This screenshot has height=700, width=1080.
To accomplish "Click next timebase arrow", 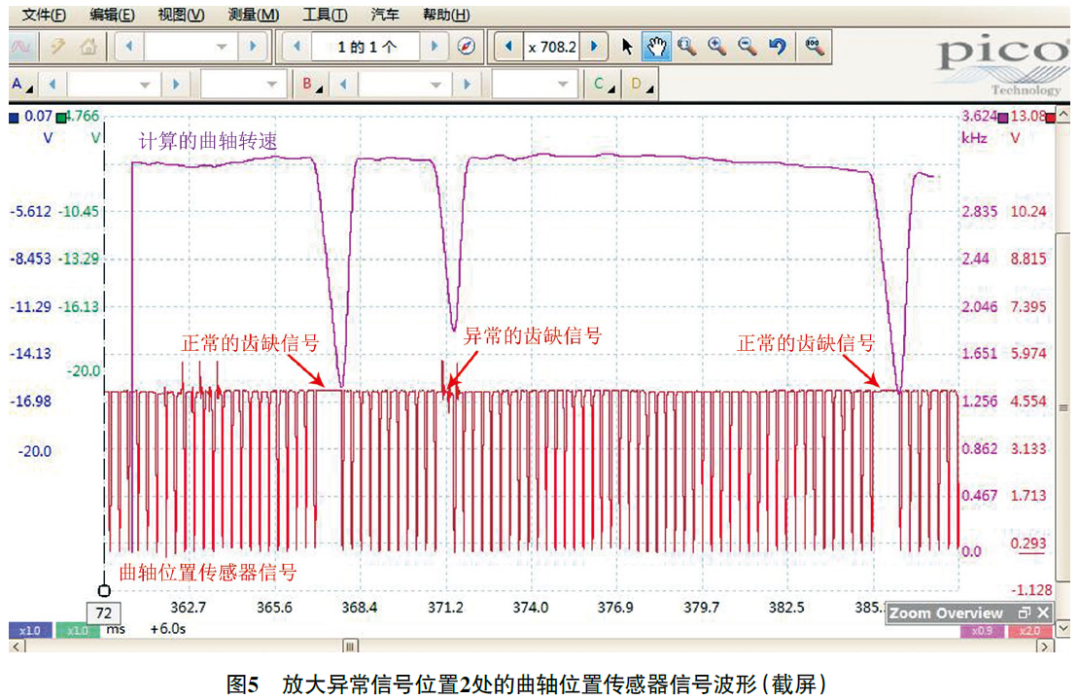I will click(x=252, y=47).
